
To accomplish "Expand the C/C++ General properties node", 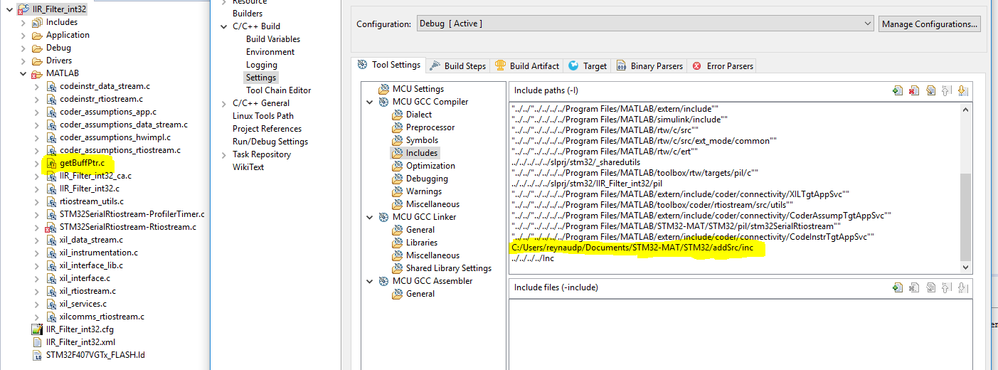I will (x=223, y=103).
